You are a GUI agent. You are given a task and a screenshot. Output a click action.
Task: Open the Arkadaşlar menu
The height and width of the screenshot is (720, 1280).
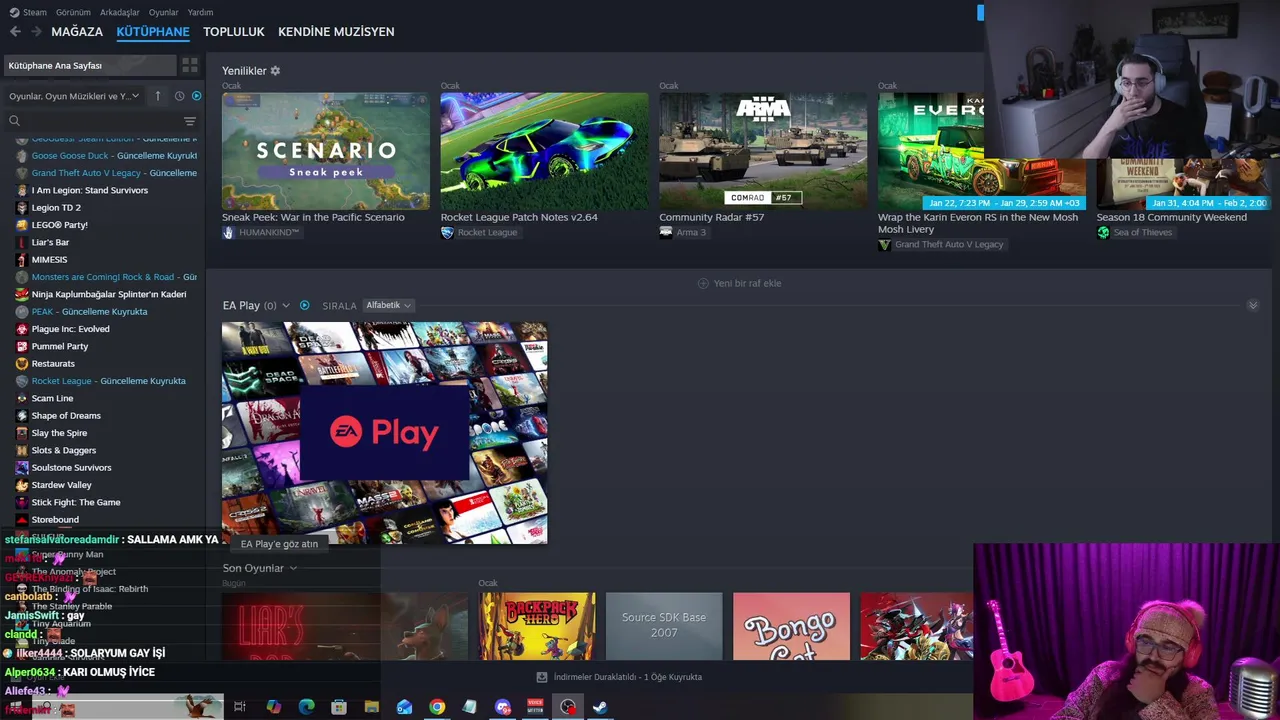(x=120, y=12)
